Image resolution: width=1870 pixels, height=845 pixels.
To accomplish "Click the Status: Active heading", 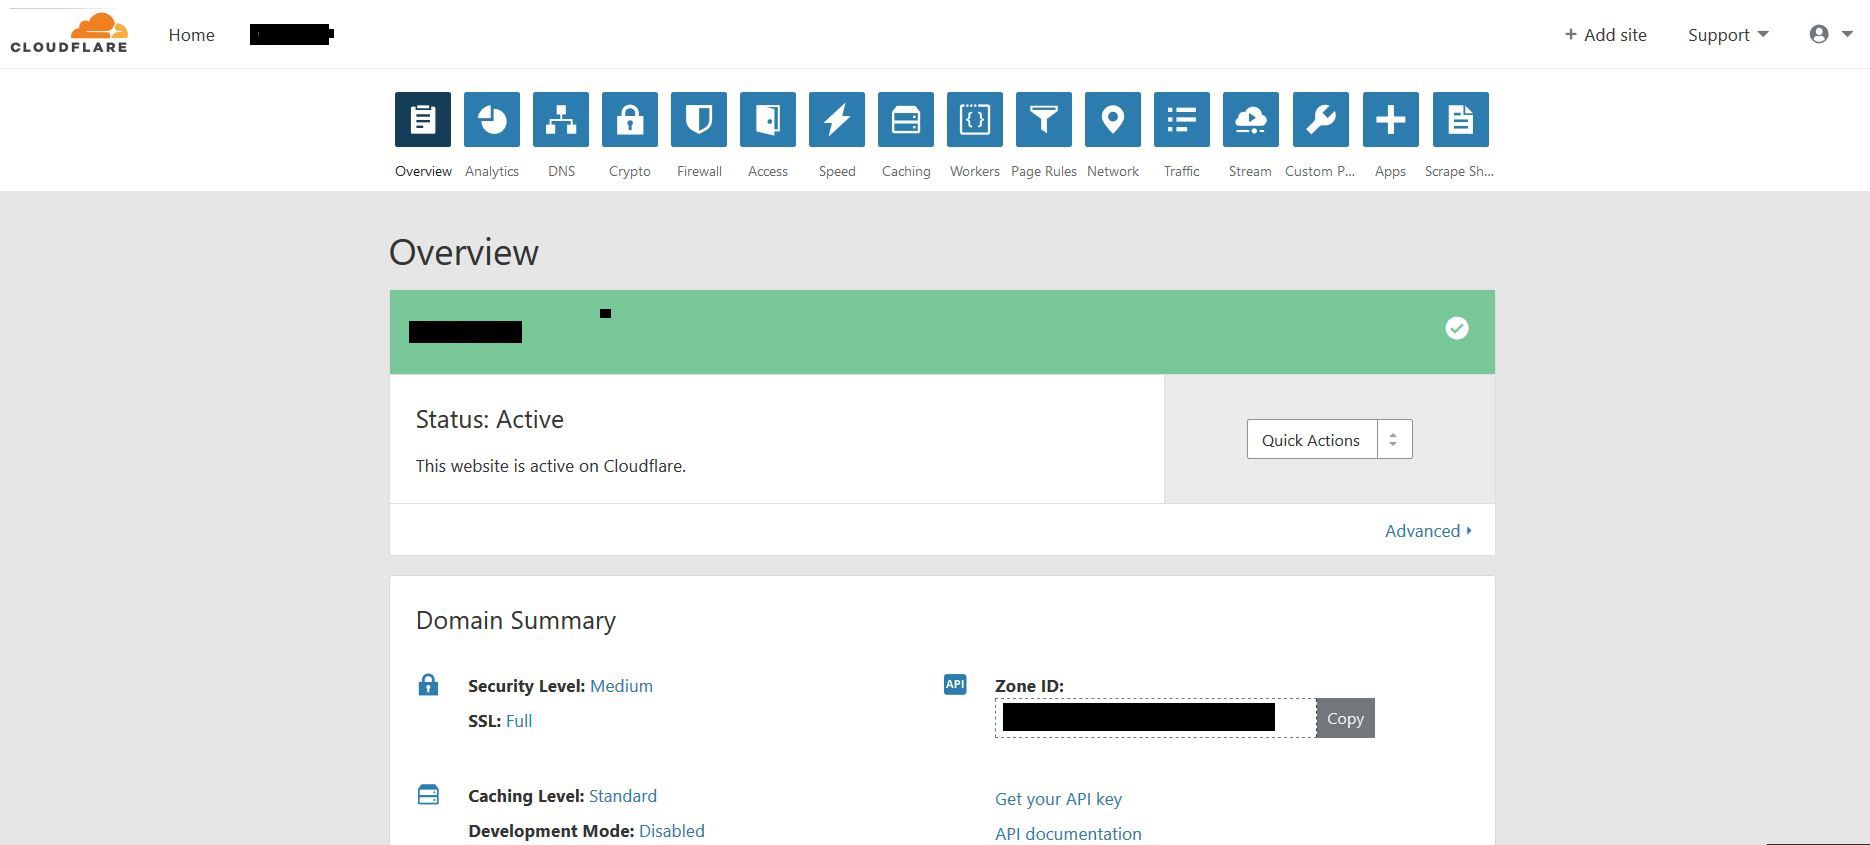I will [x=490, y=419].
